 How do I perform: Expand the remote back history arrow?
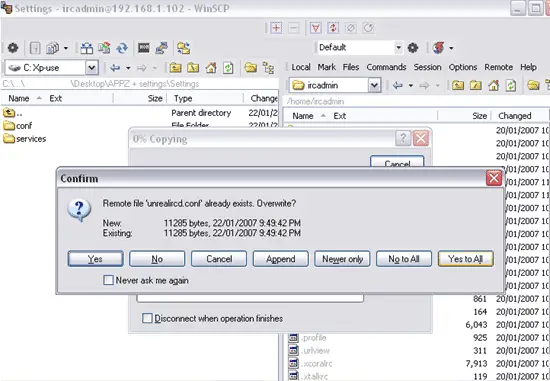pos(411,86)
